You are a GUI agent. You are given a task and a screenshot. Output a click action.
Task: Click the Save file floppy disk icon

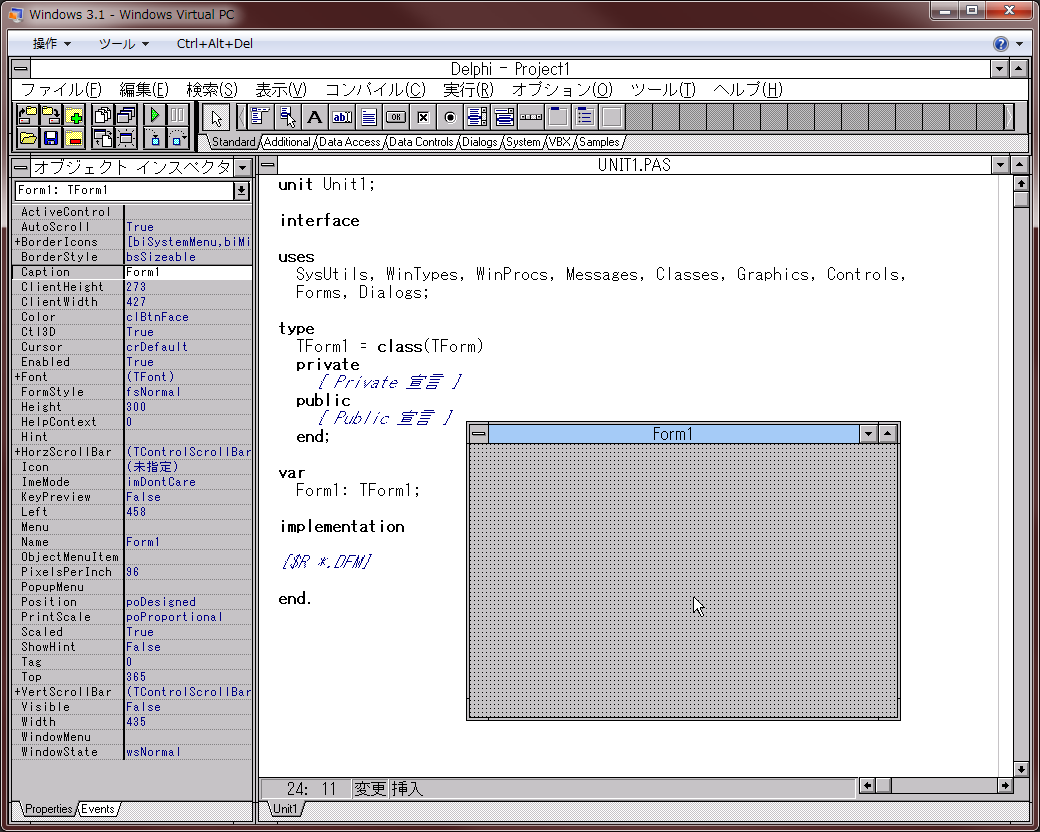pyautogui.click(x=51, y=138)
